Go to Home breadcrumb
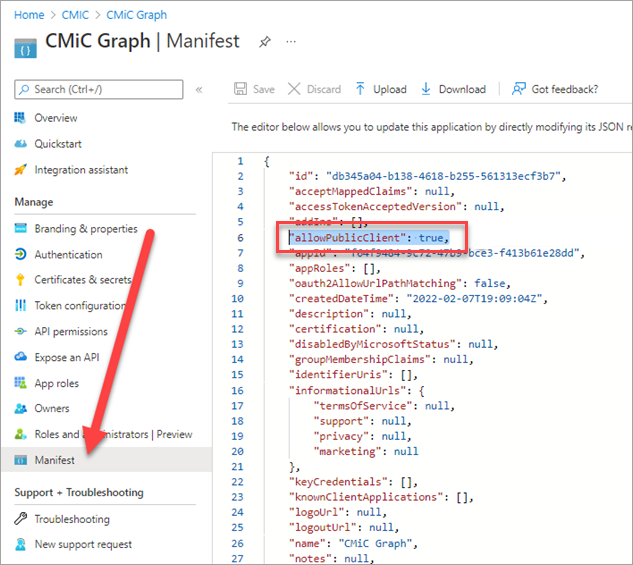This screenshot has height=565, width=633. [x=29, y=15]
